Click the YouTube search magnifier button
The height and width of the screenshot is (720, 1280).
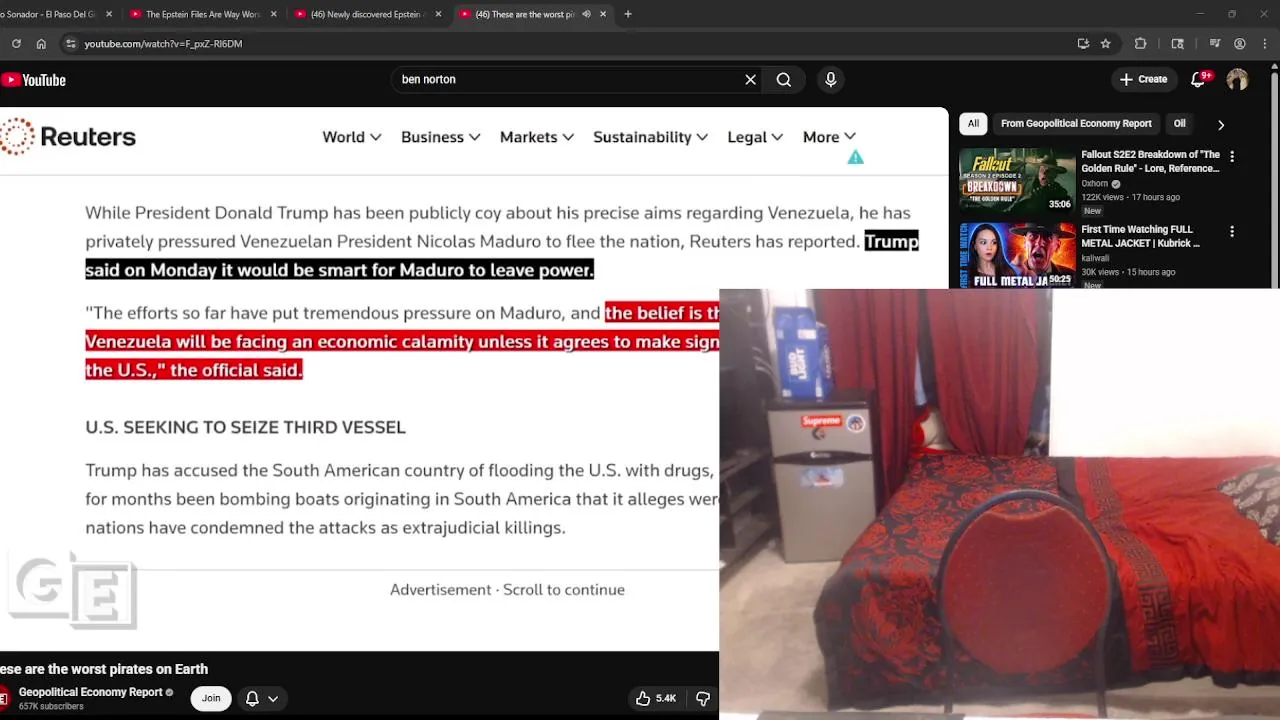pos(784,80)
